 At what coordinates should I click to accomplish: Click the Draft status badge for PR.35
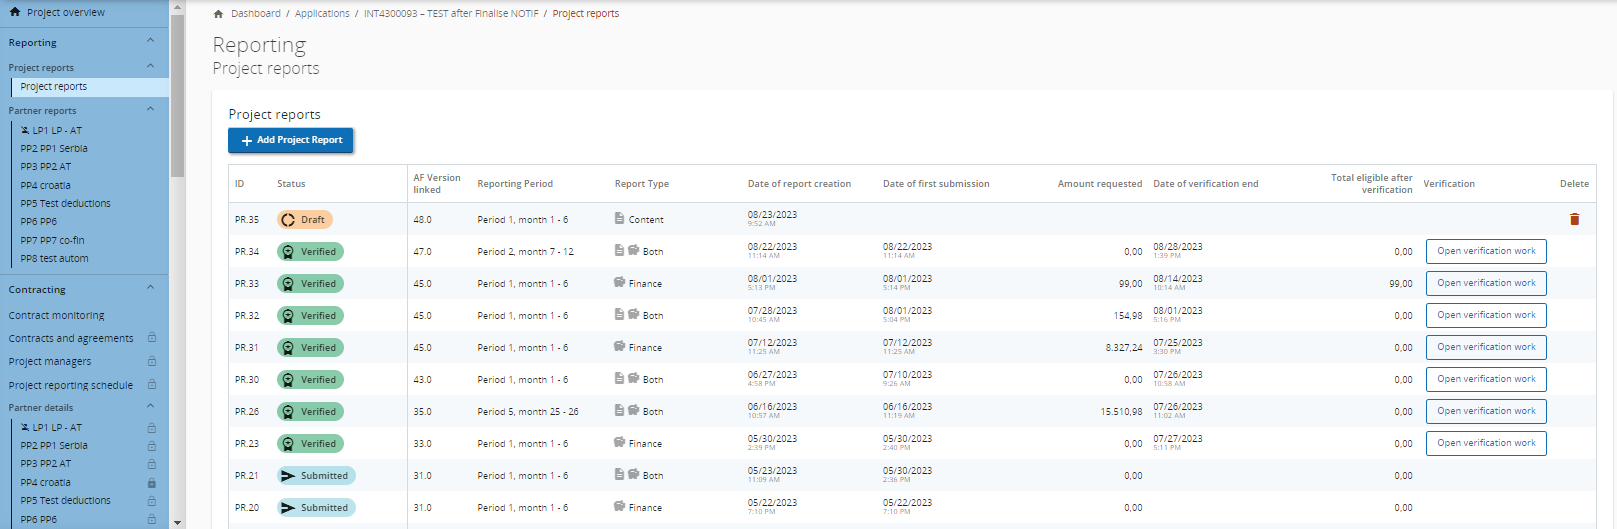tap(305, 220)
